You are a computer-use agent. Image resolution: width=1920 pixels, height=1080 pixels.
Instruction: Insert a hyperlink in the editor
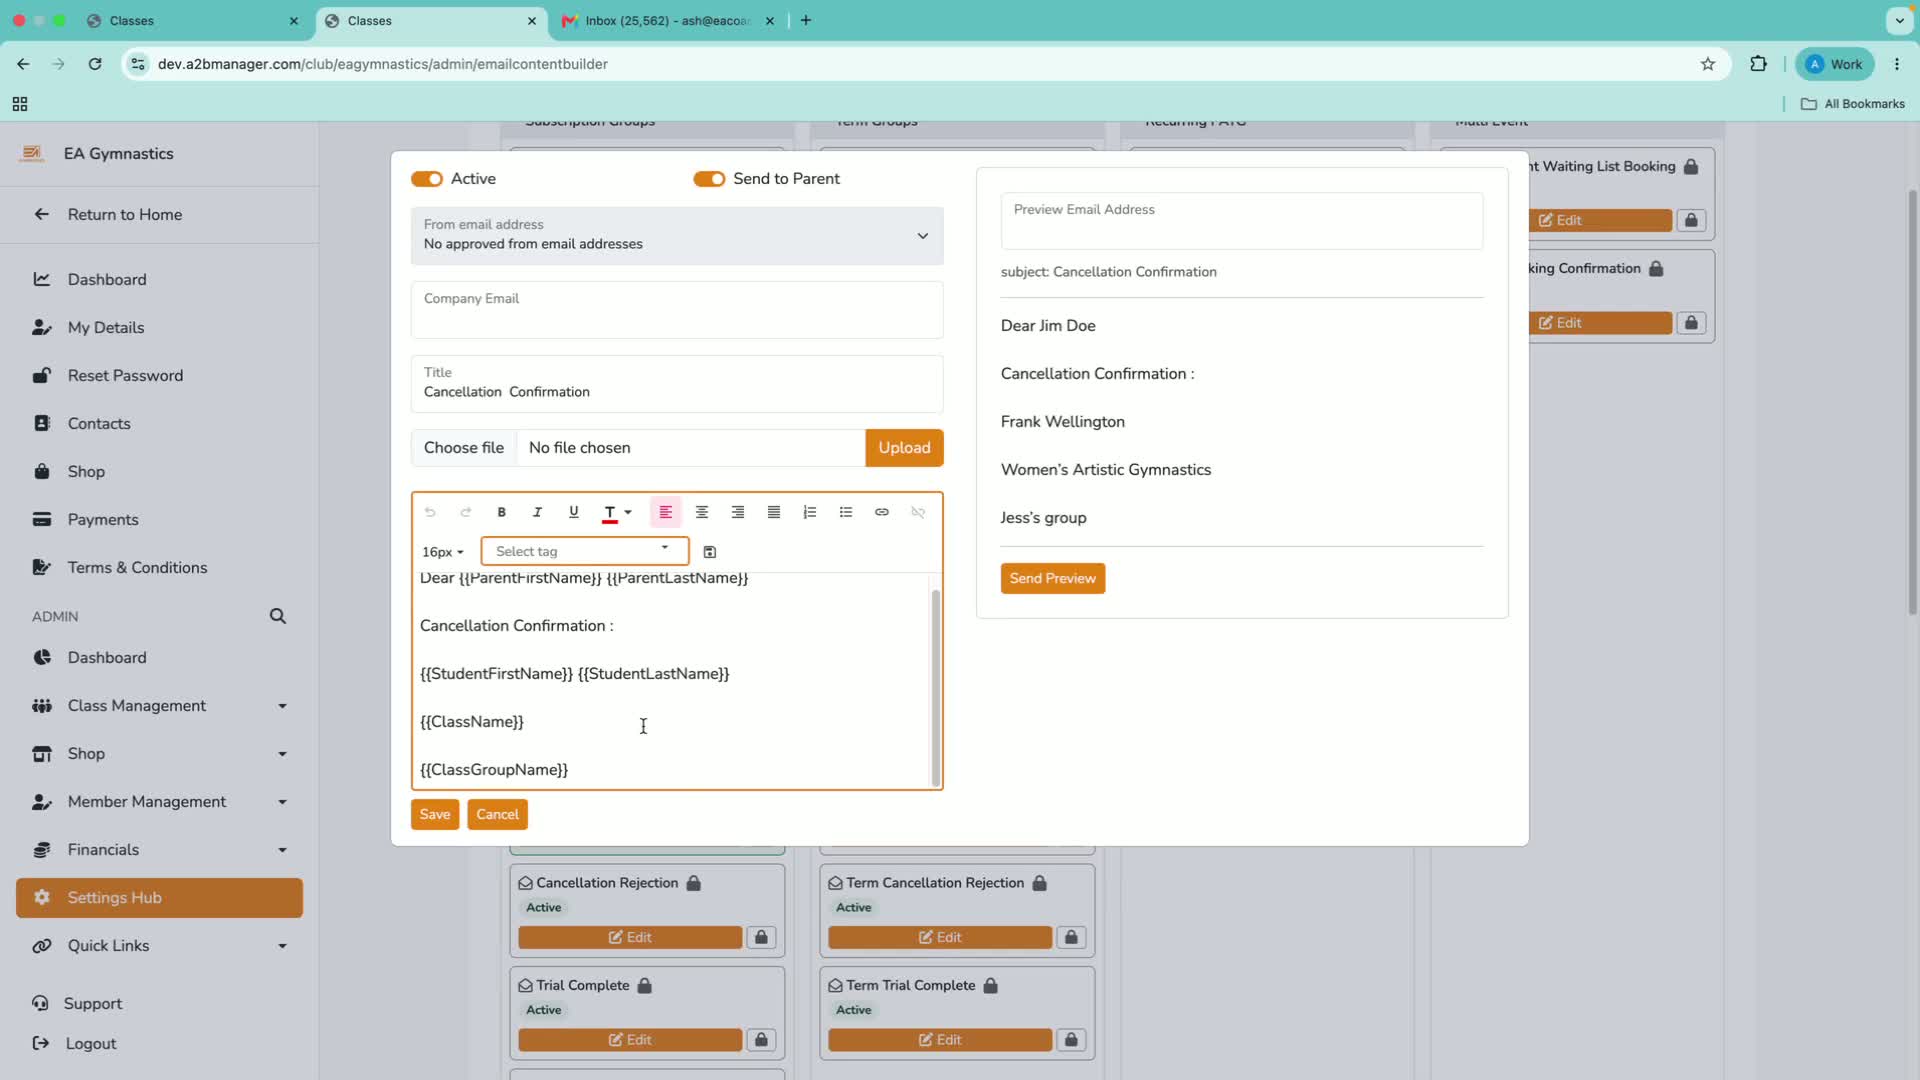pos(881,512)
